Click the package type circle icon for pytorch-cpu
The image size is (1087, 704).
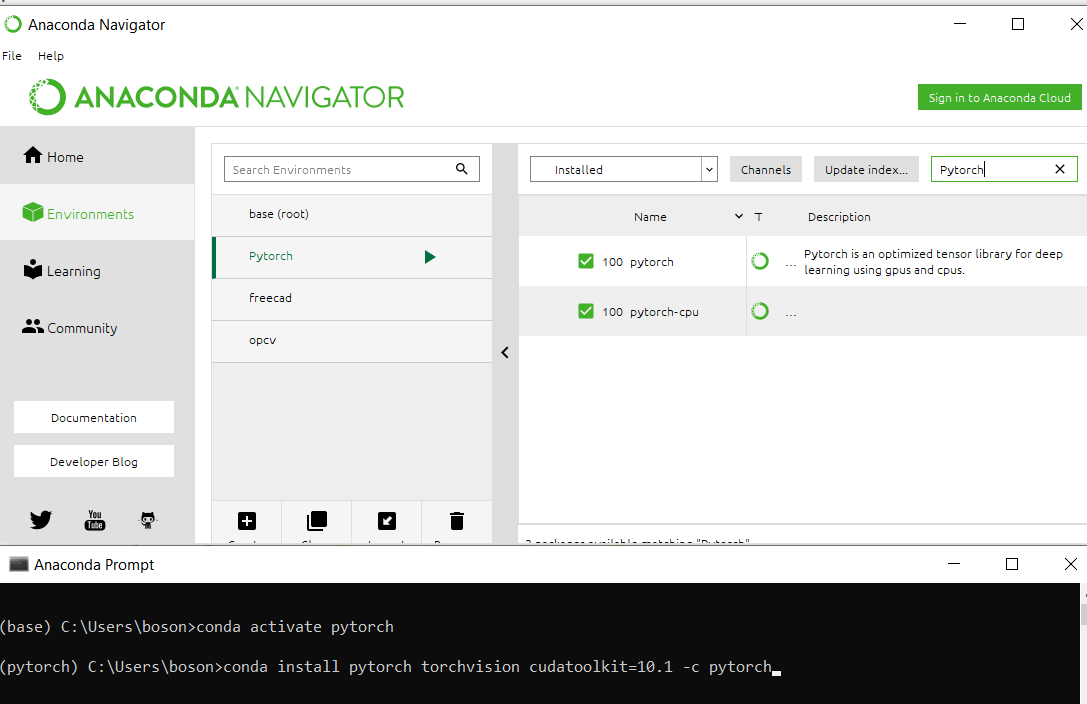coord(760,311)
